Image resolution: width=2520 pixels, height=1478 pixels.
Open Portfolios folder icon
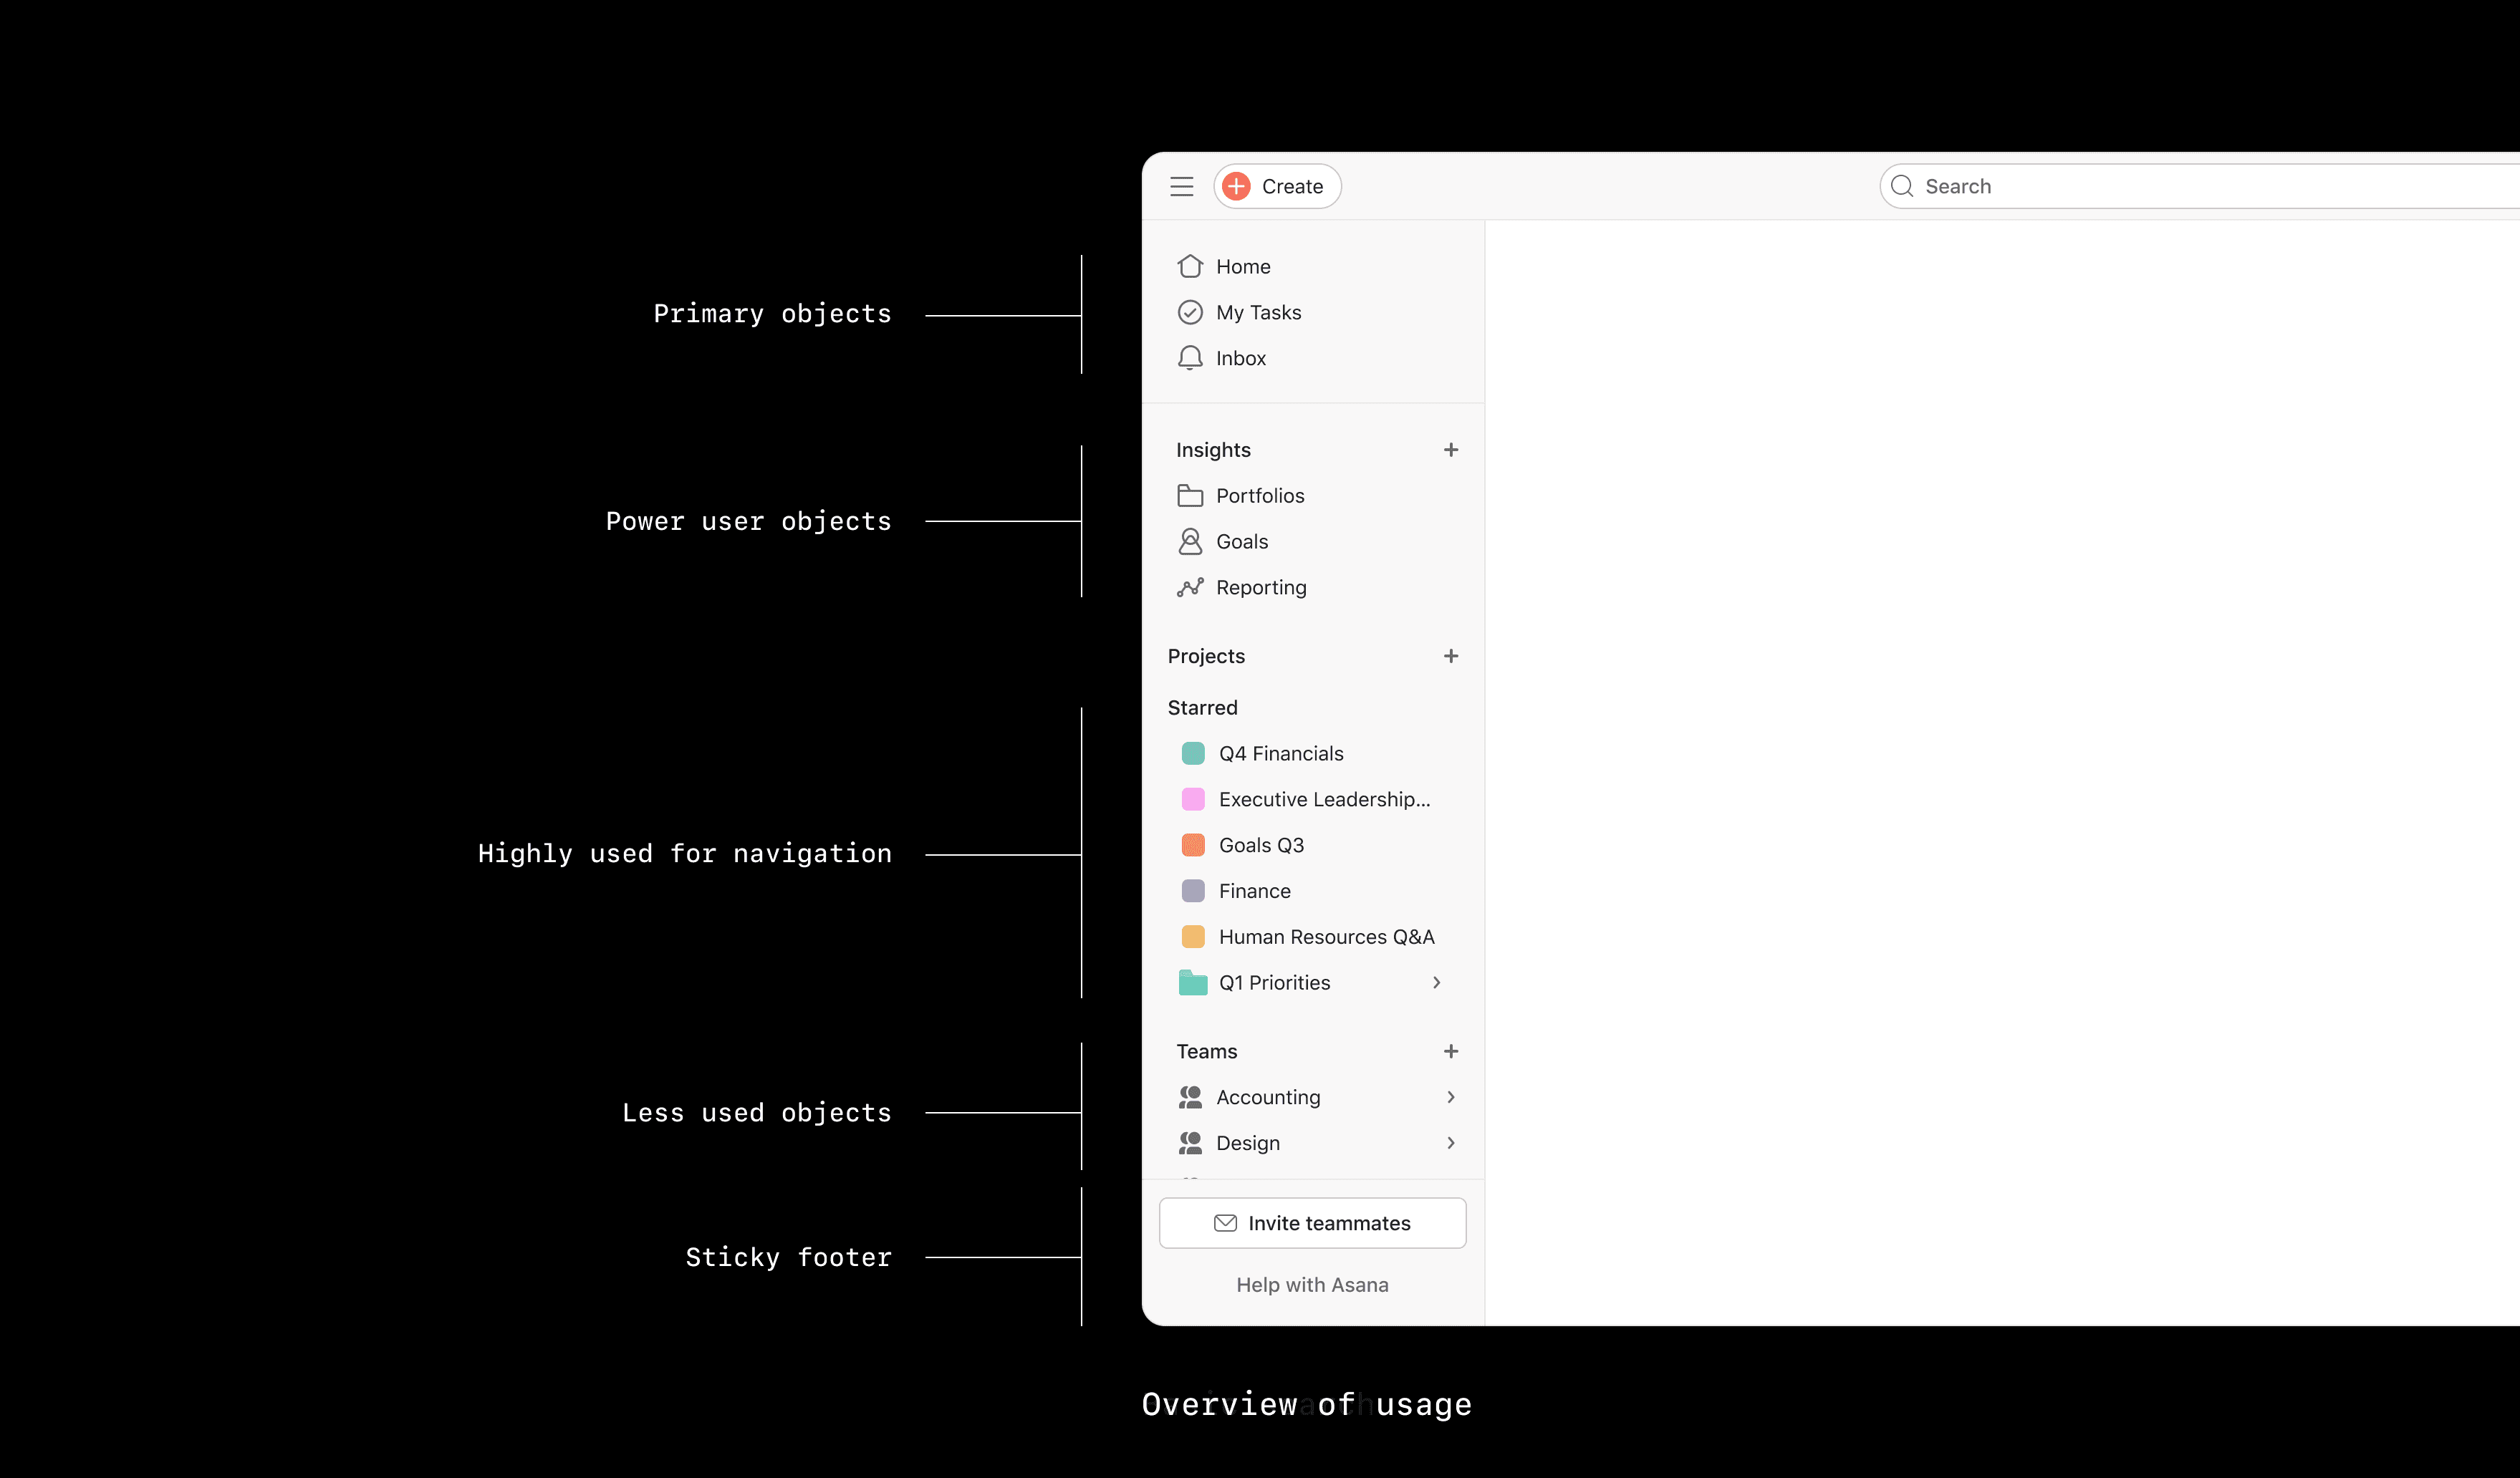click(x=1189, y=495)
